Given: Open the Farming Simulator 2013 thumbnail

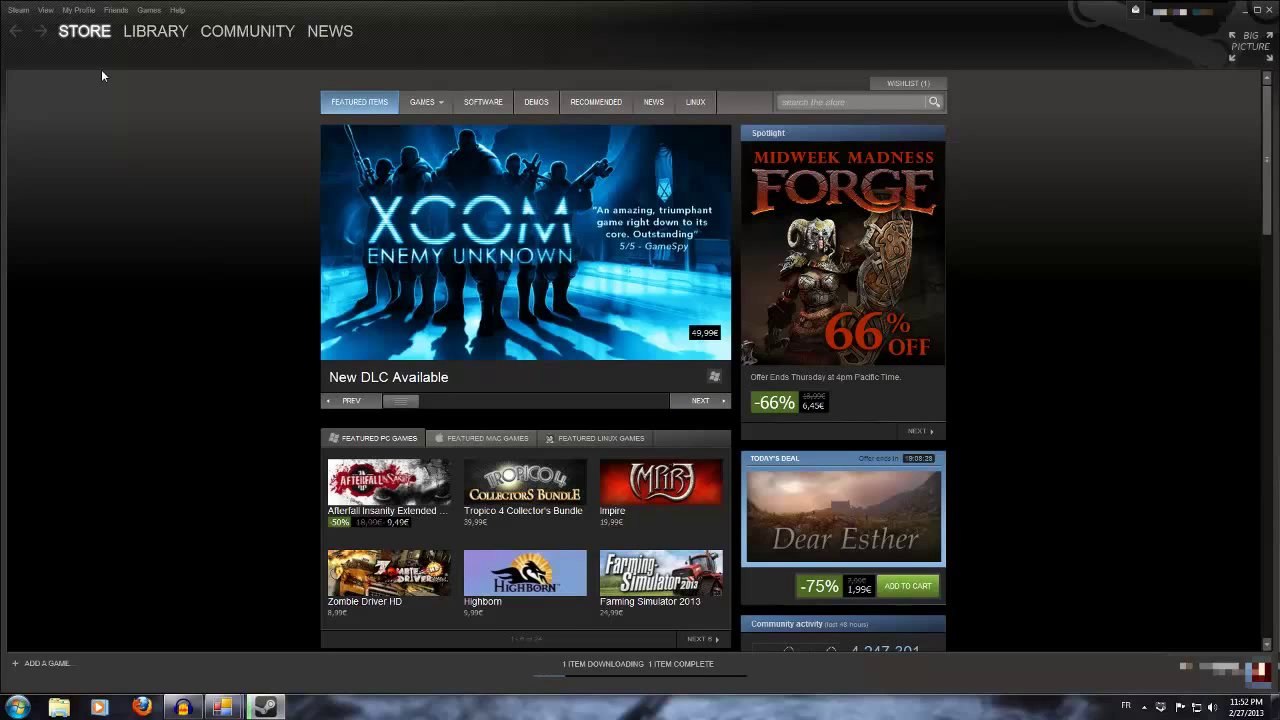Looking at the screenshot, I should coord(661,573).
